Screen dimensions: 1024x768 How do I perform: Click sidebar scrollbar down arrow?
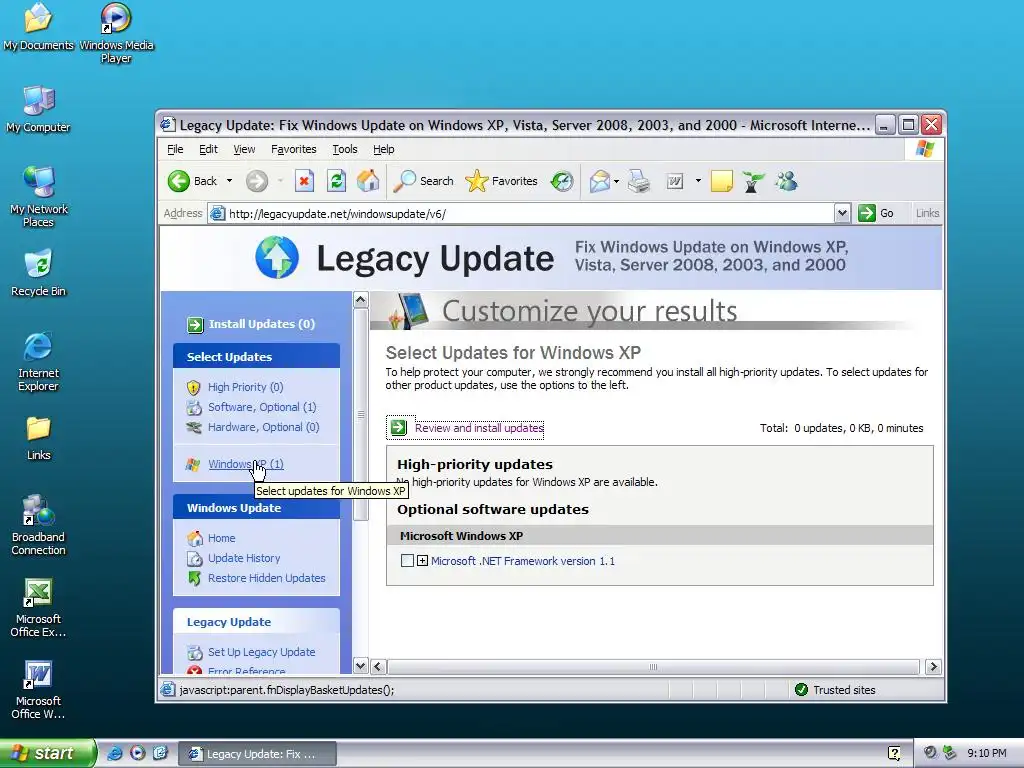pyautogui.click(x=360, y=666)
